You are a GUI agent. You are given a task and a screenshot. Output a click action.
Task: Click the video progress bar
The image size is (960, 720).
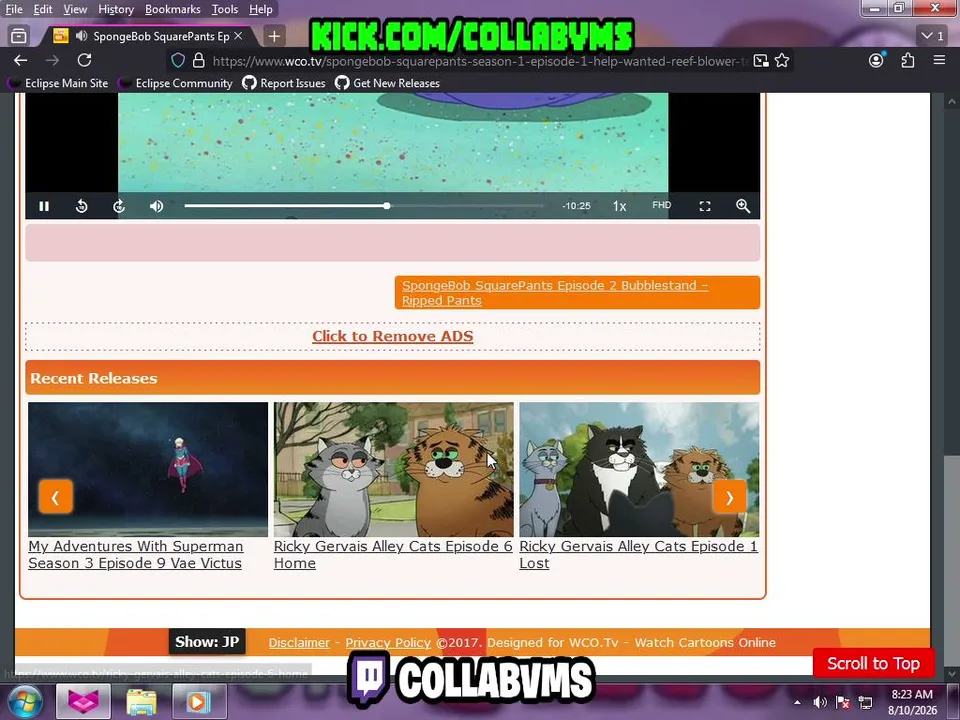click(x=364, y=206)
